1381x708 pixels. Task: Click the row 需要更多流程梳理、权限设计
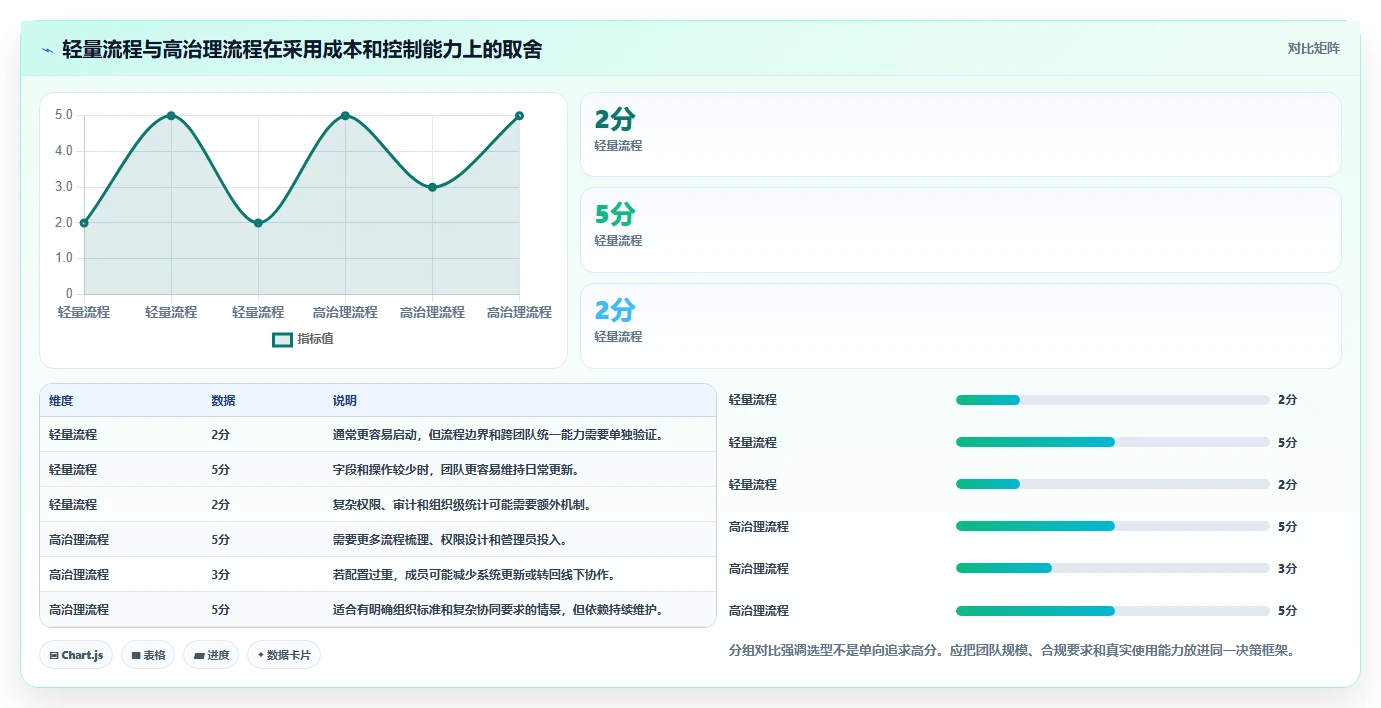coord(378,539)
